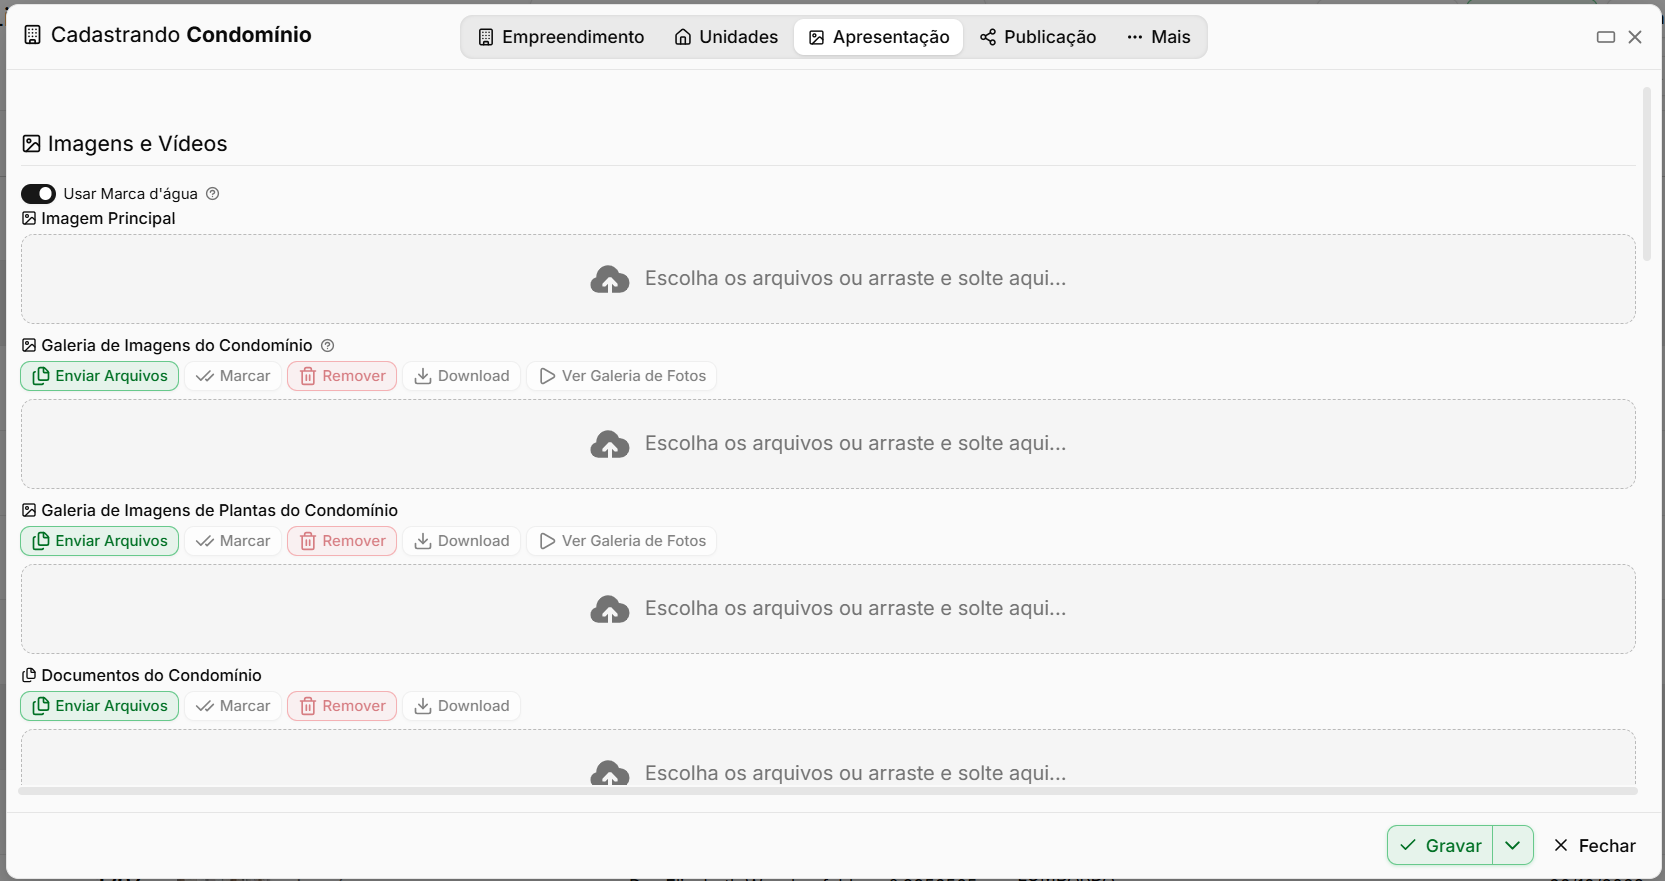Click Marcar in Galeria de Imagens do Condomínio
The width and height of the screenshot is (1665, 881).
[233, 376]
